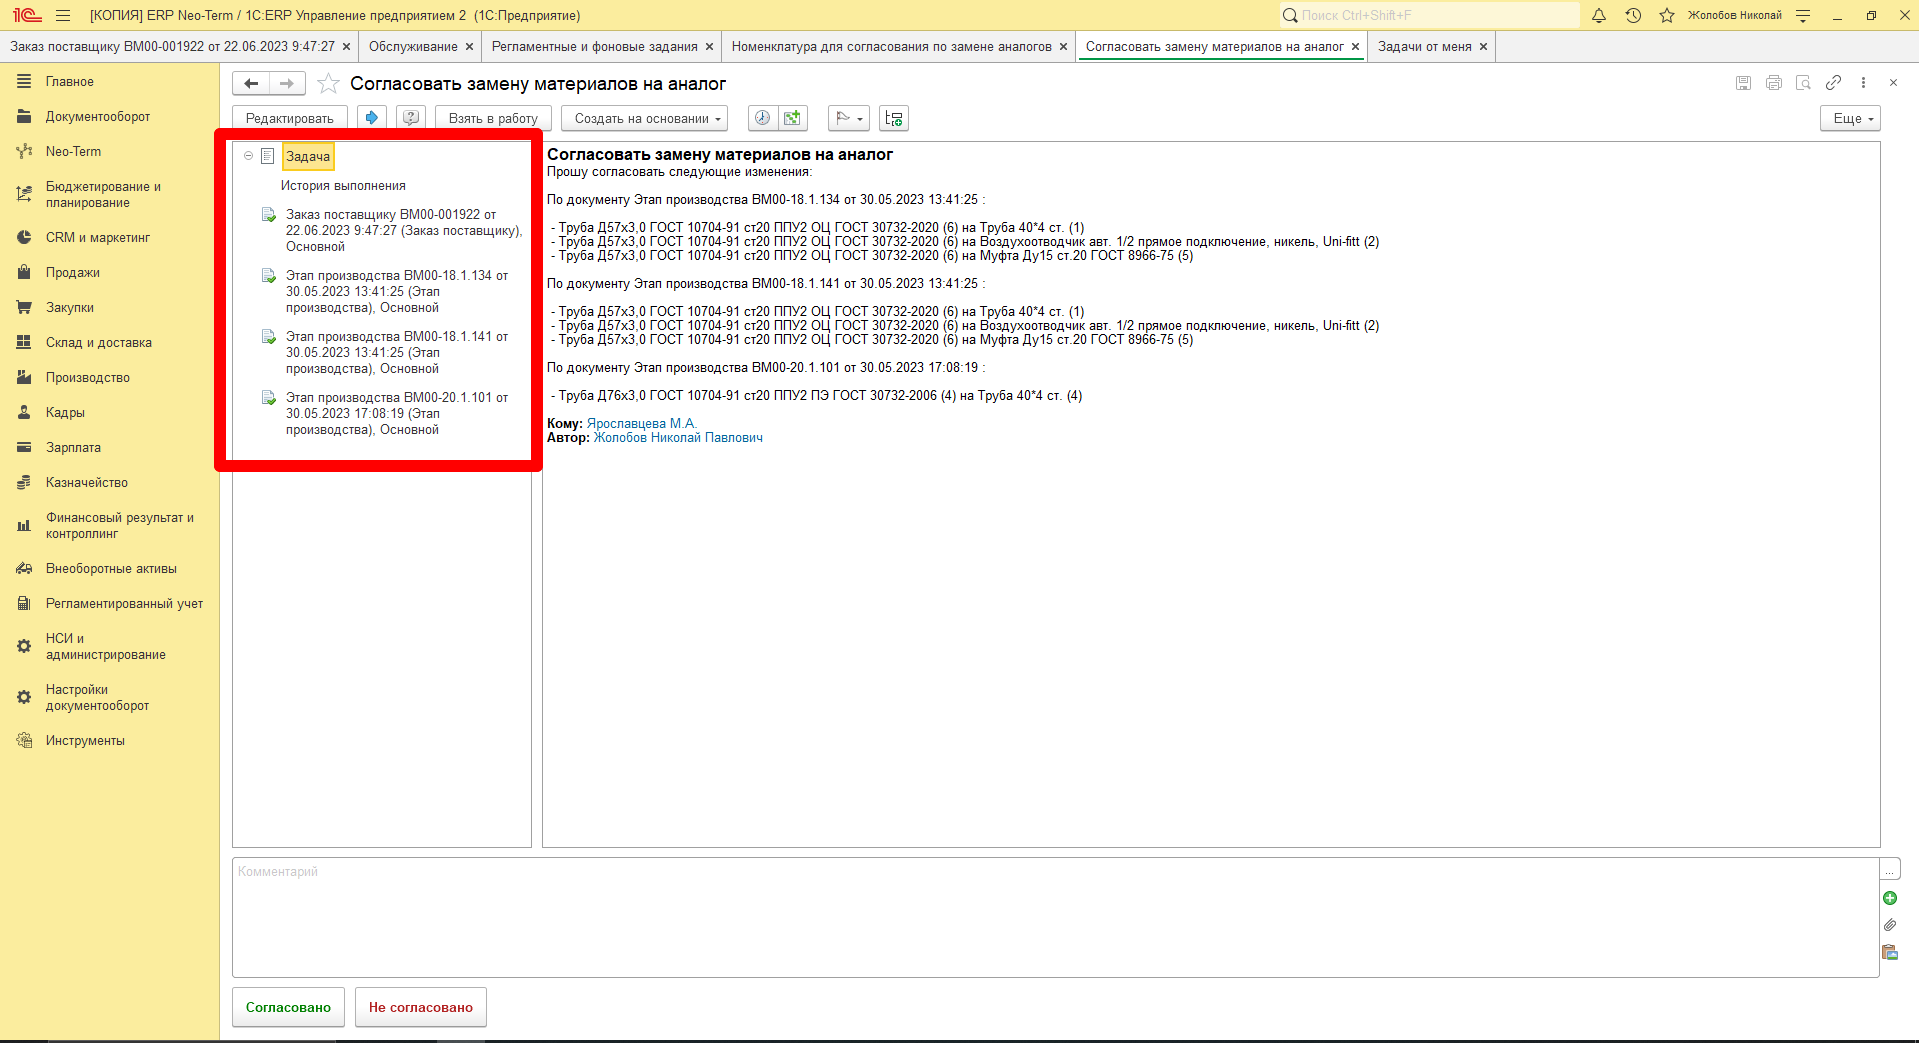This screenshot has height=1043, width=1919.
Task: Click the green plus grid toolbar icon
Action: click(x=793, y=118)
